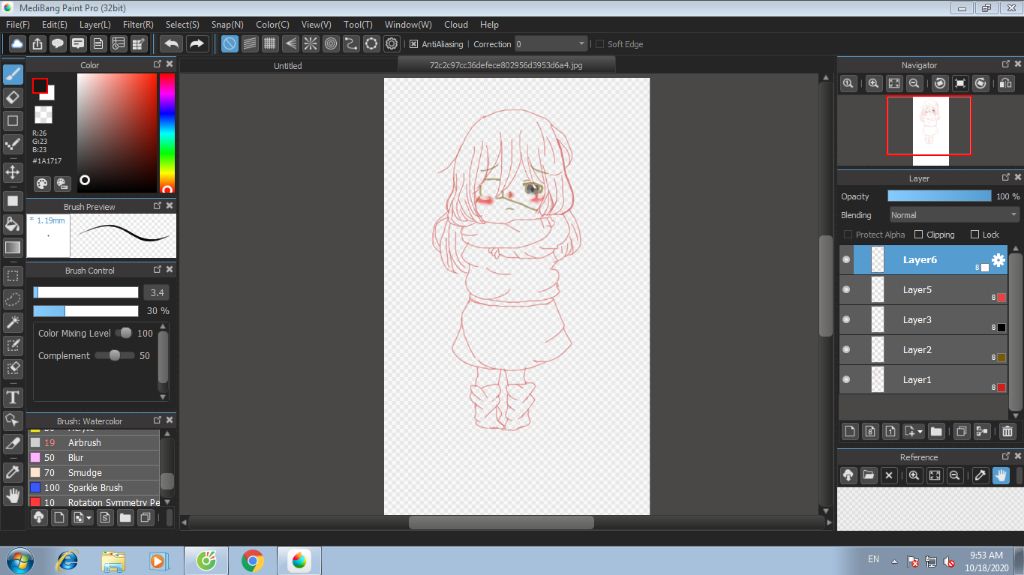1024x575 pixels.
Task: Open the Snap menu
Action: click(227, 24)
